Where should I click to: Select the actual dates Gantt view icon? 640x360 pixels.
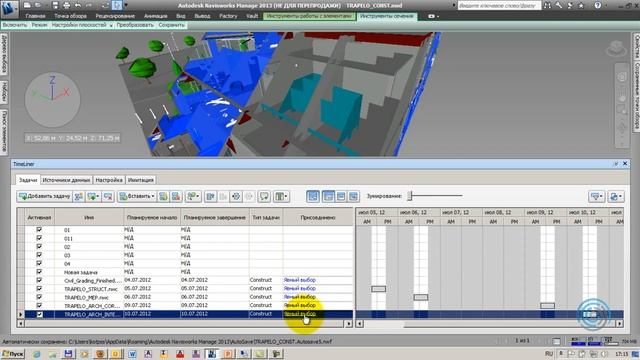tap(341, 196)
